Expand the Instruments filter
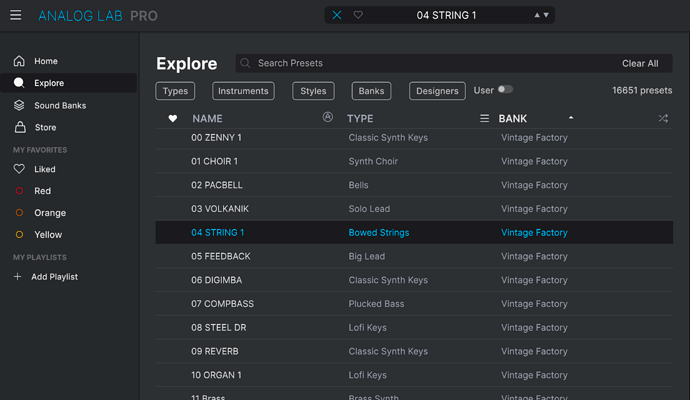Viewport: 690px width, 400px height. (243, 91)
